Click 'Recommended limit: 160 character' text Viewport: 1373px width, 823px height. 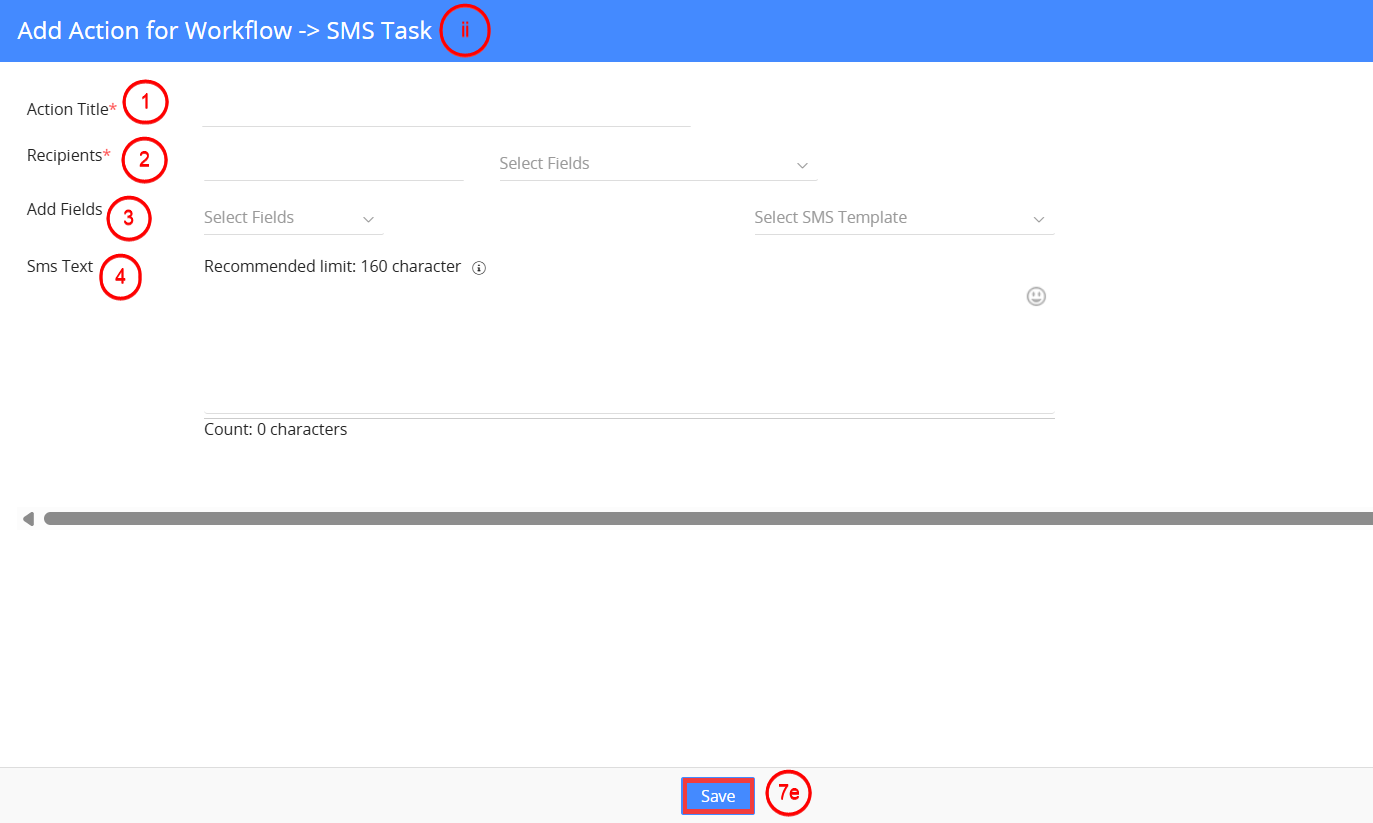(x=332, y=267)
